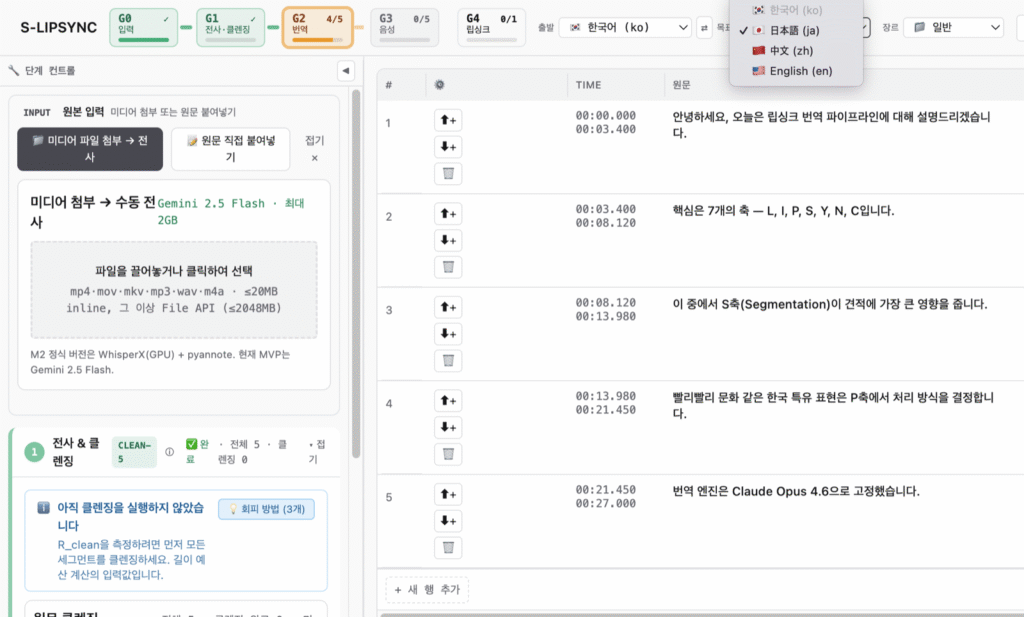Insert a row below row 2
Screen dimensions: 1024x617
[x=448, y=240]
